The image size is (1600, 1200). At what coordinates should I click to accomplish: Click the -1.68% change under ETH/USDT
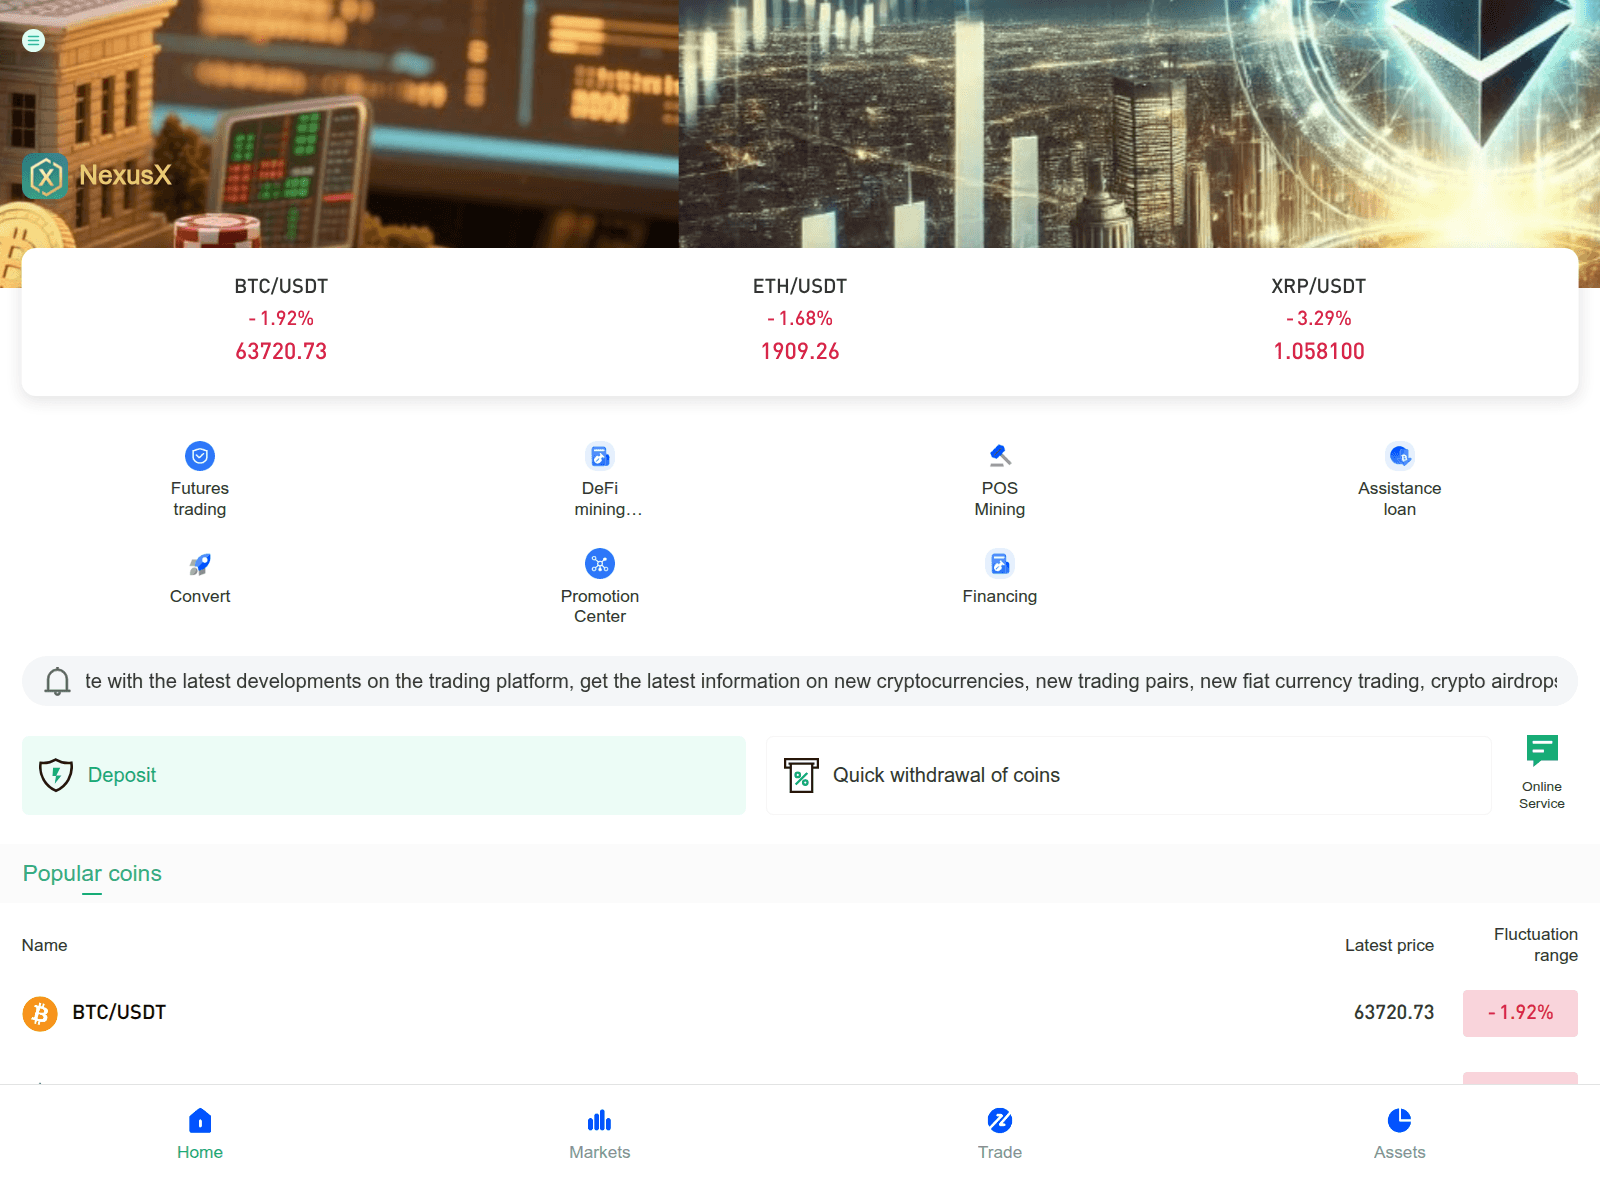(x=800, y=319)
